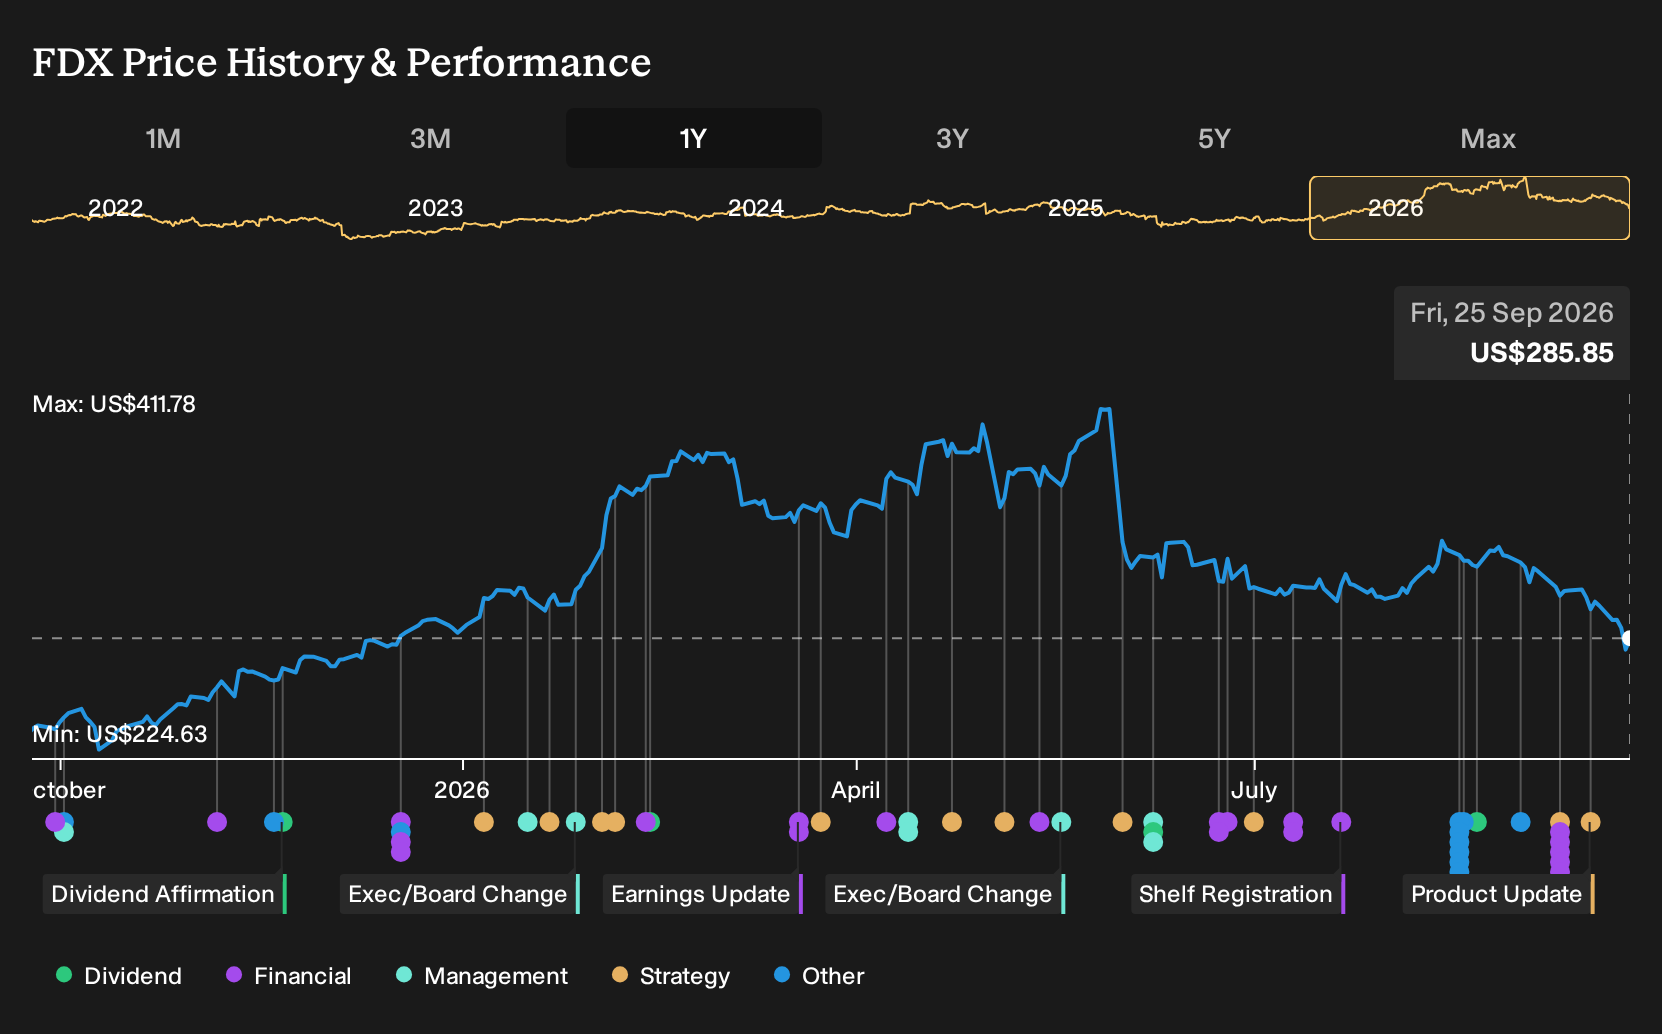Click green Dividend dot beside the blue September stack

[x=1478, y=822]
